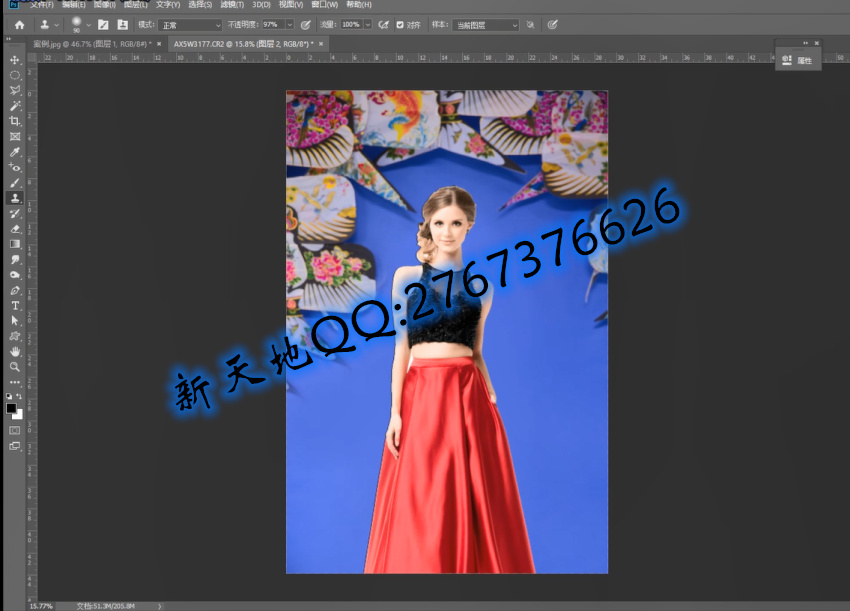Expand the brush preset picker arrow
850x611 pixels.
pyautogui.click(x=88, y=24)
